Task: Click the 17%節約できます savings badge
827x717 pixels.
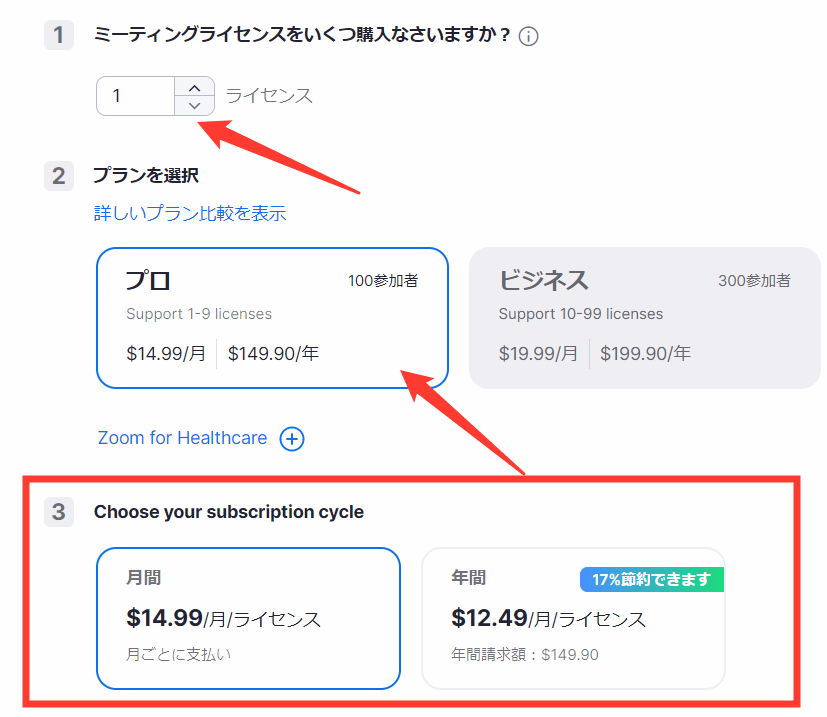Action: click(x=651, y=579)
